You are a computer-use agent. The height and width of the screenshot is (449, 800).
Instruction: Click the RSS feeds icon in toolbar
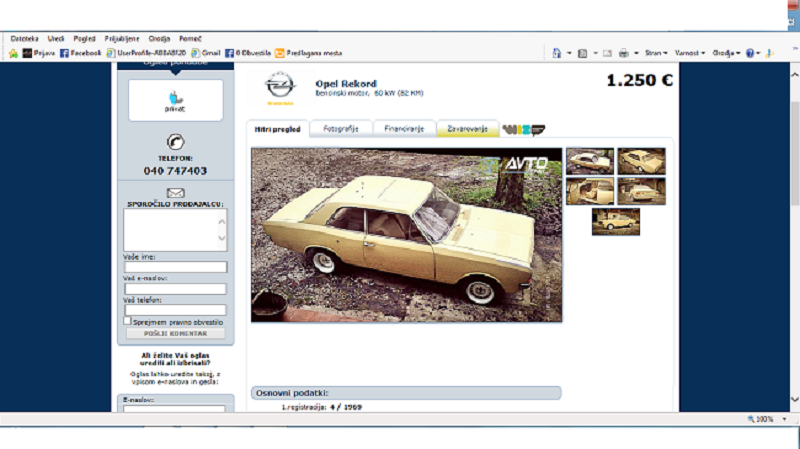click(581, 53)
